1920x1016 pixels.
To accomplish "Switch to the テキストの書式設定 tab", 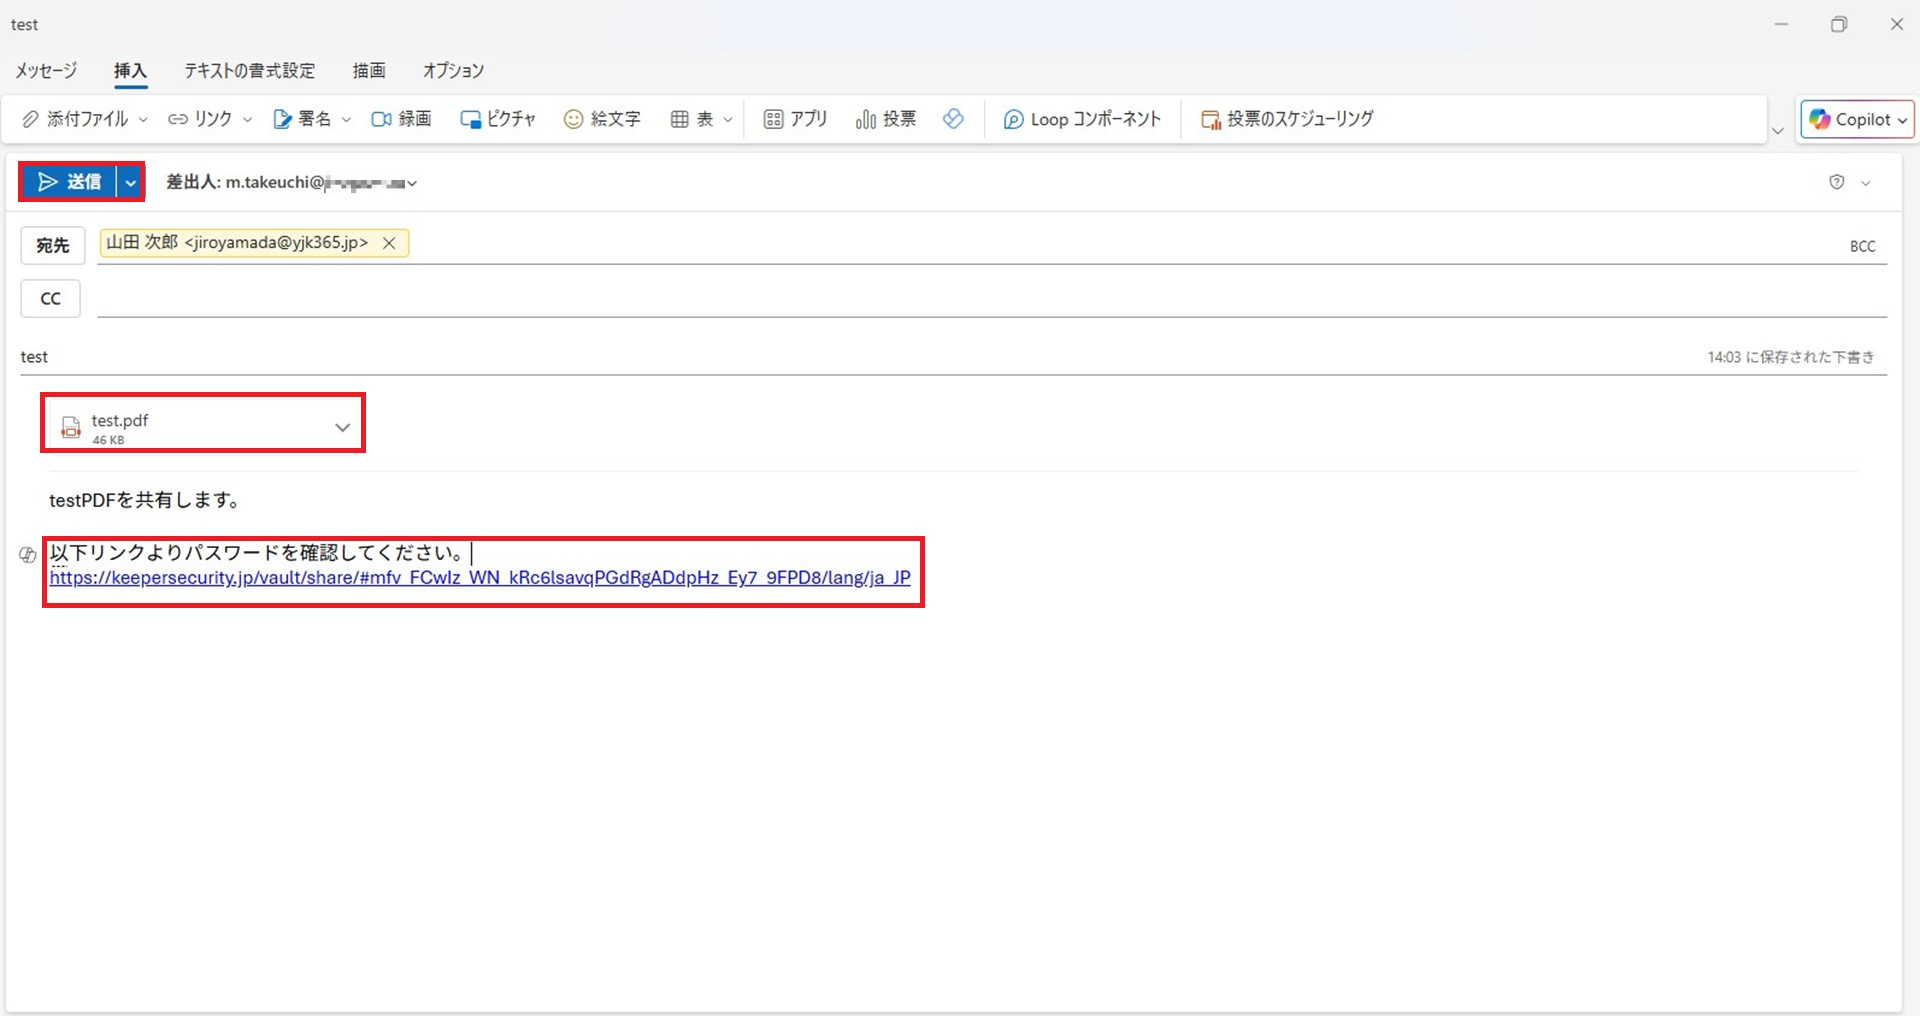I will [x=249, y=70].
